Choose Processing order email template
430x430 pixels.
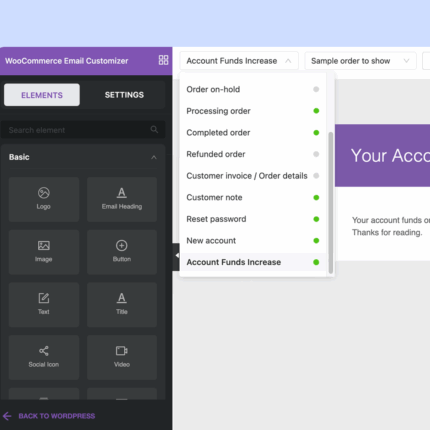tap(253, 111)
